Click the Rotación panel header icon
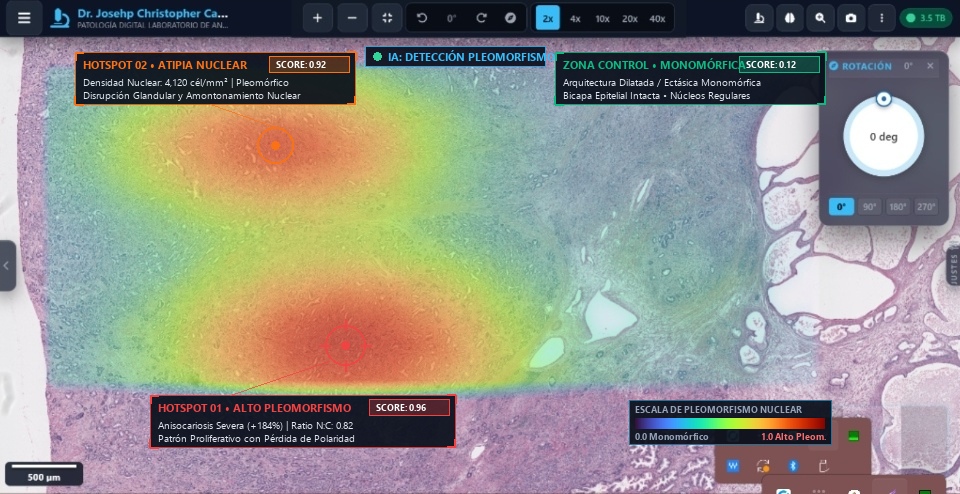Viewport: 960px width, 494px height. click(833, 66)
